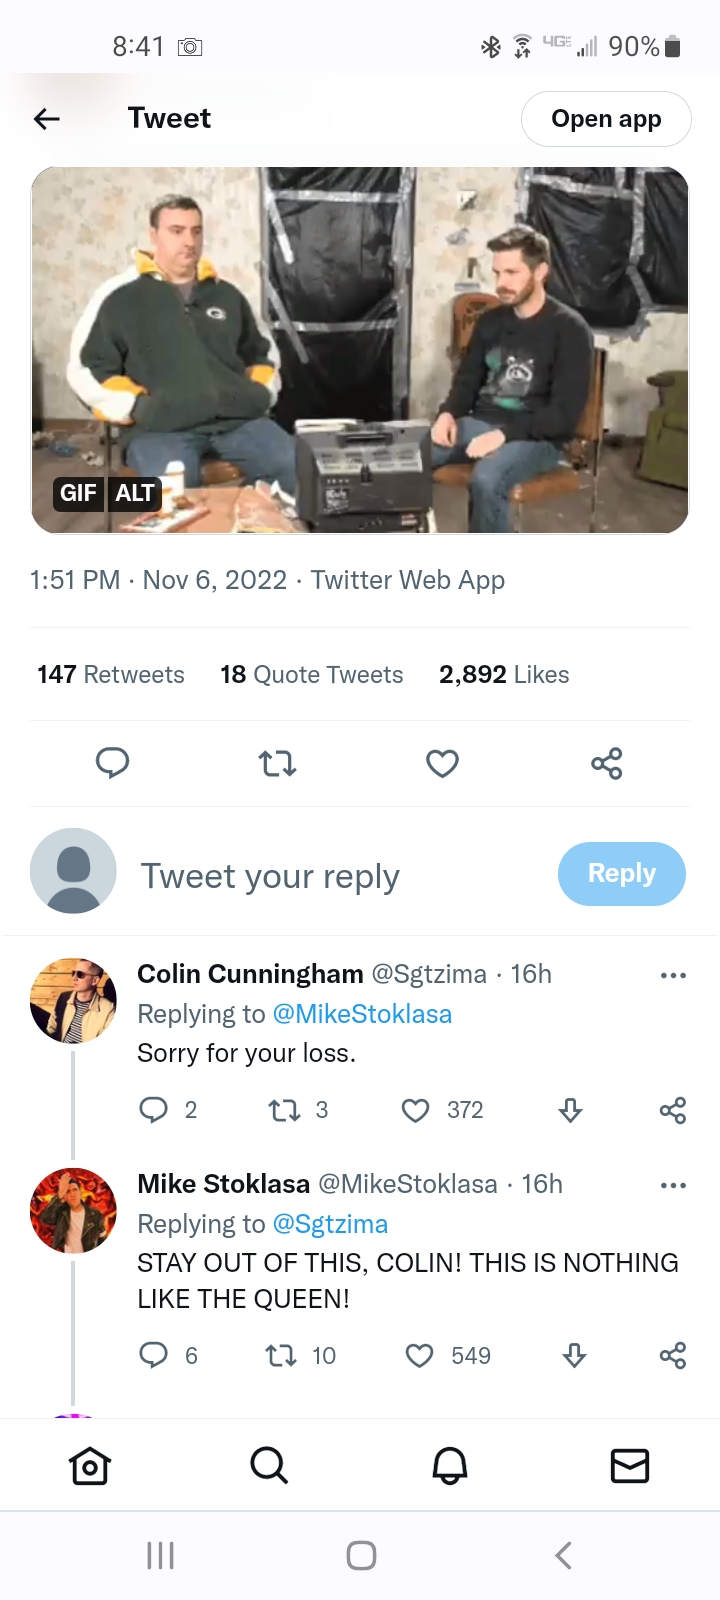This screenshot has width=720, height=1600.
Task: Click the blue Reply button
Action: coord(621,874)
